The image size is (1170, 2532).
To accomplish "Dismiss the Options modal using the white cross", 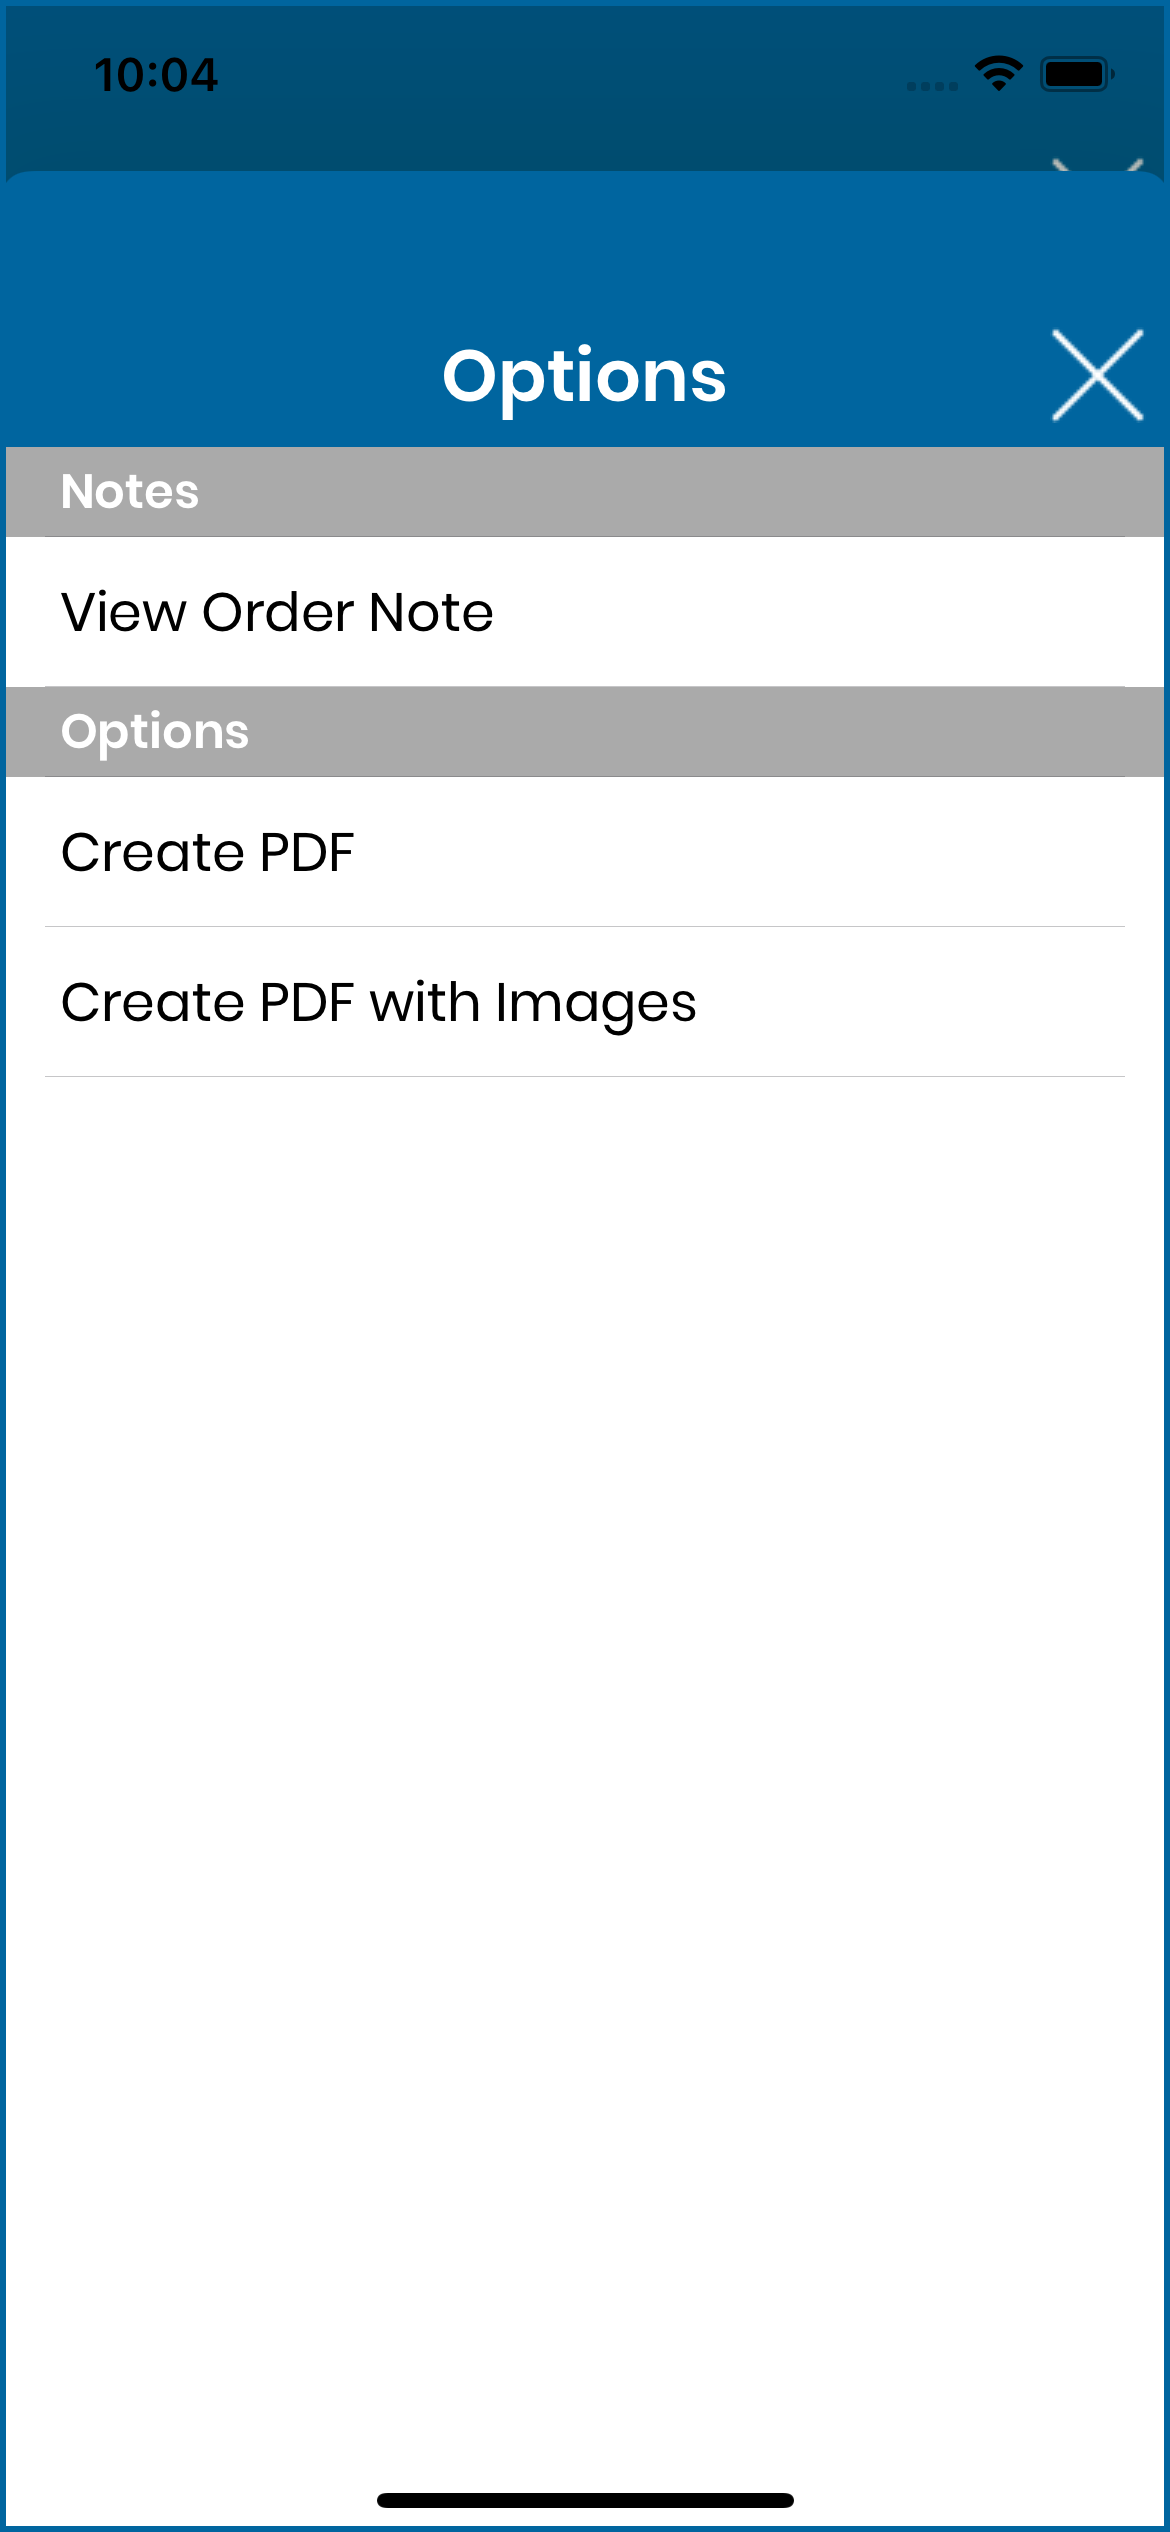I will click(x=1097, y=375).
